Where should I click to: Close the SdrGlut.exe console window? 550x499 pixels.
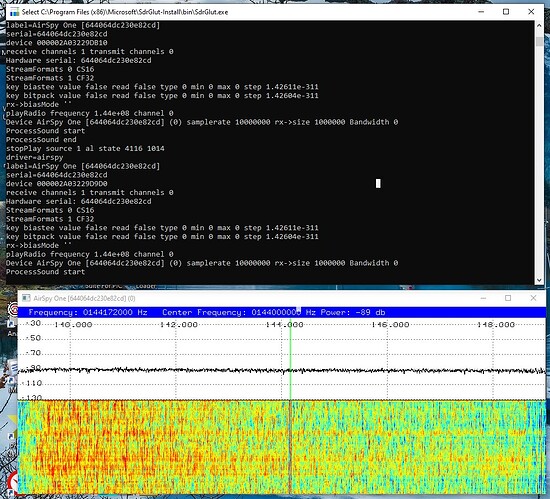(x=531, y=12)
